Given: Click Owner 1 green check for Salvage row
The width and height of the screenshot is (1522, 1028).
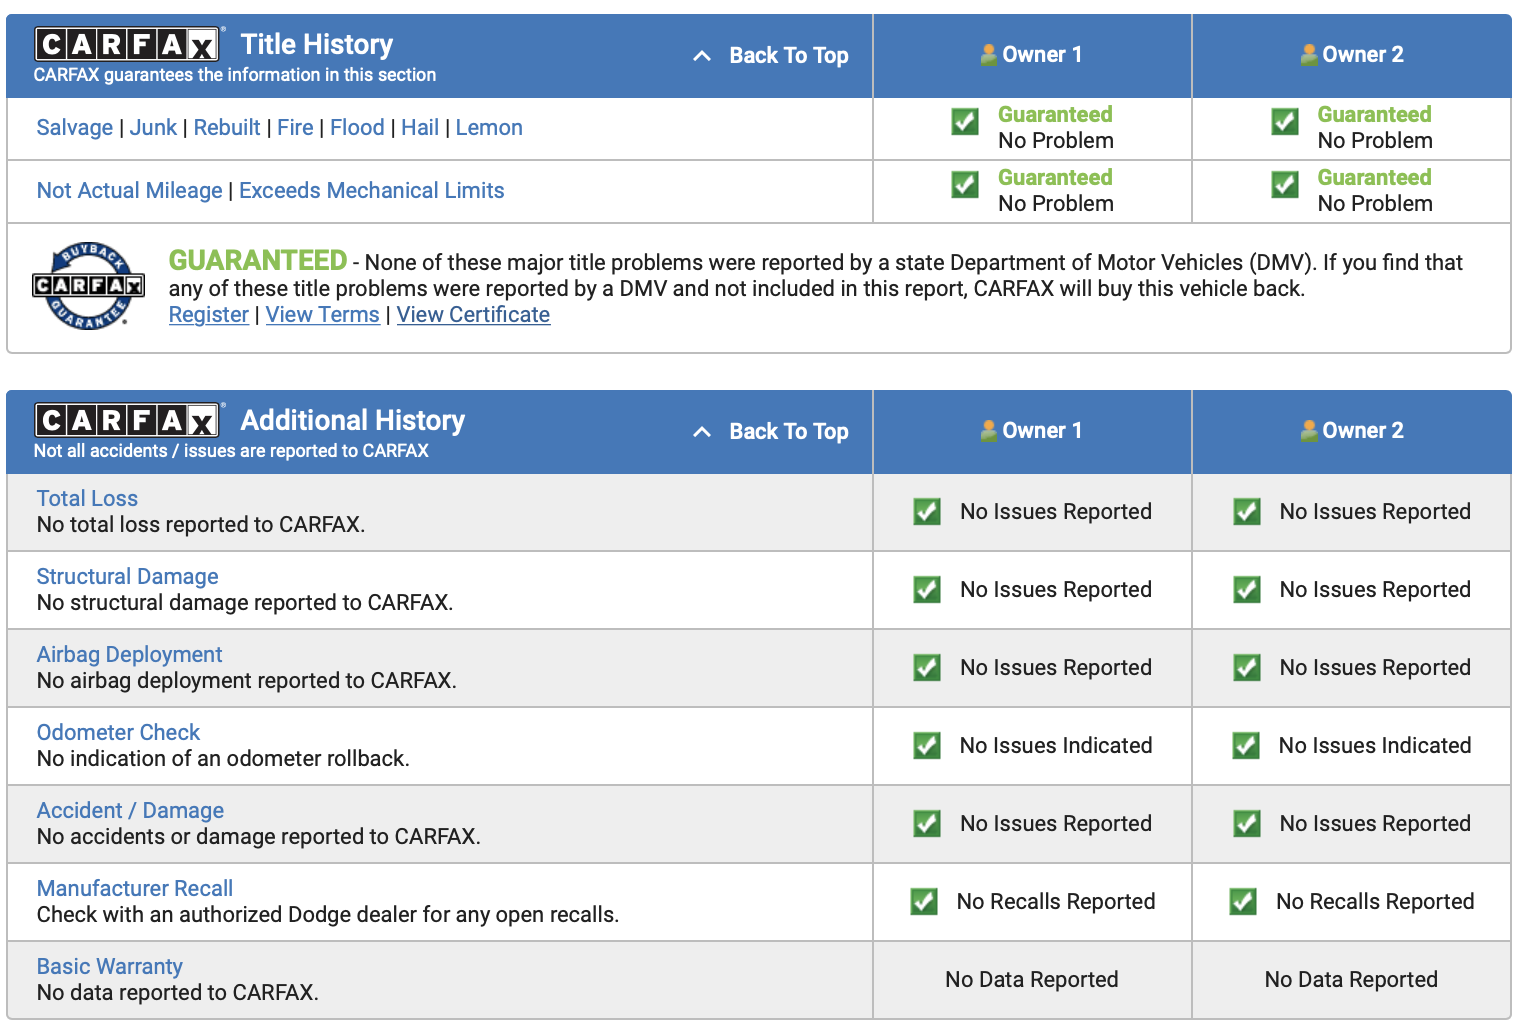Looking at the screenshot, I should click(x=965, y=122).
